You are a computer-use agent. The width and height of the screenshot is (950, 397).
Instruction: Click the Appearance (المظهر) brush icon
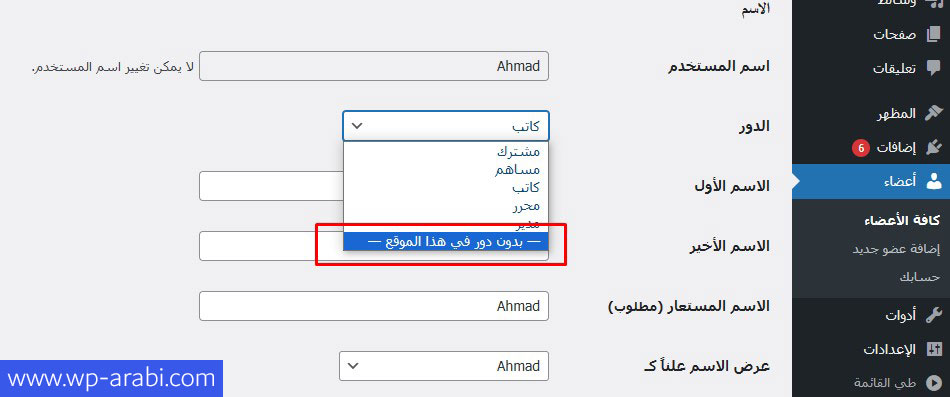934,113
